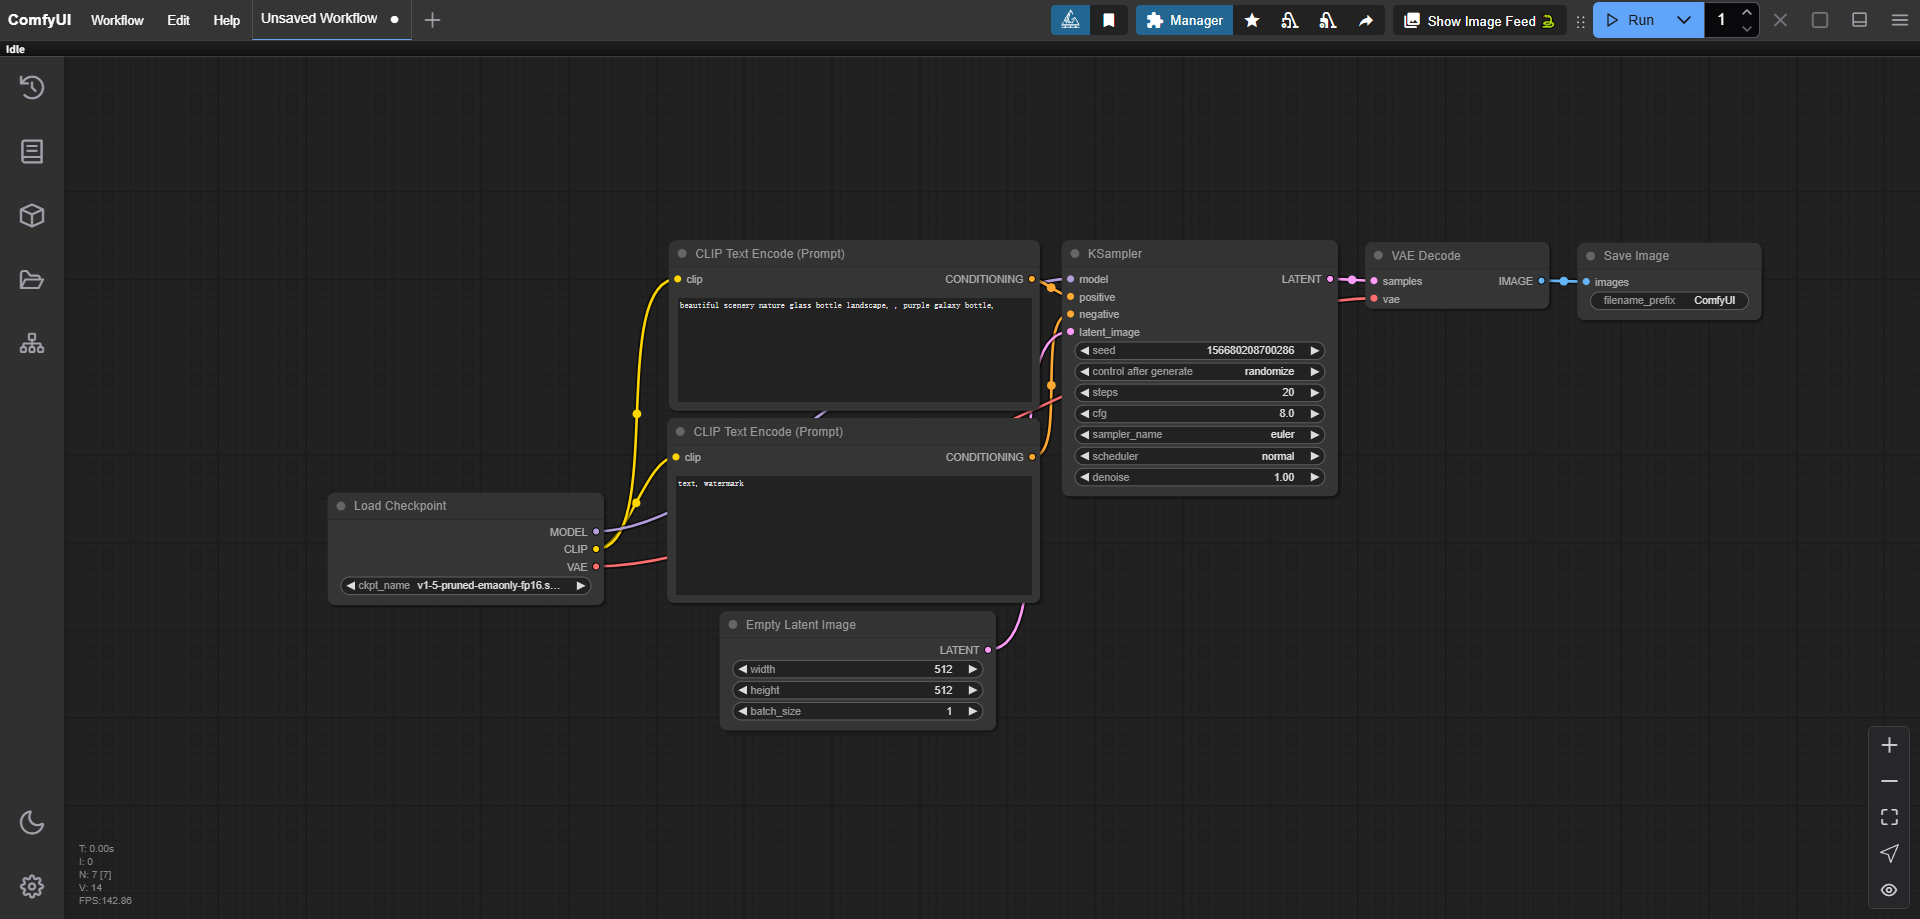Open the Run button dropdown arrow
This screenshot has width=1920, height=919.
[1684, 20]
